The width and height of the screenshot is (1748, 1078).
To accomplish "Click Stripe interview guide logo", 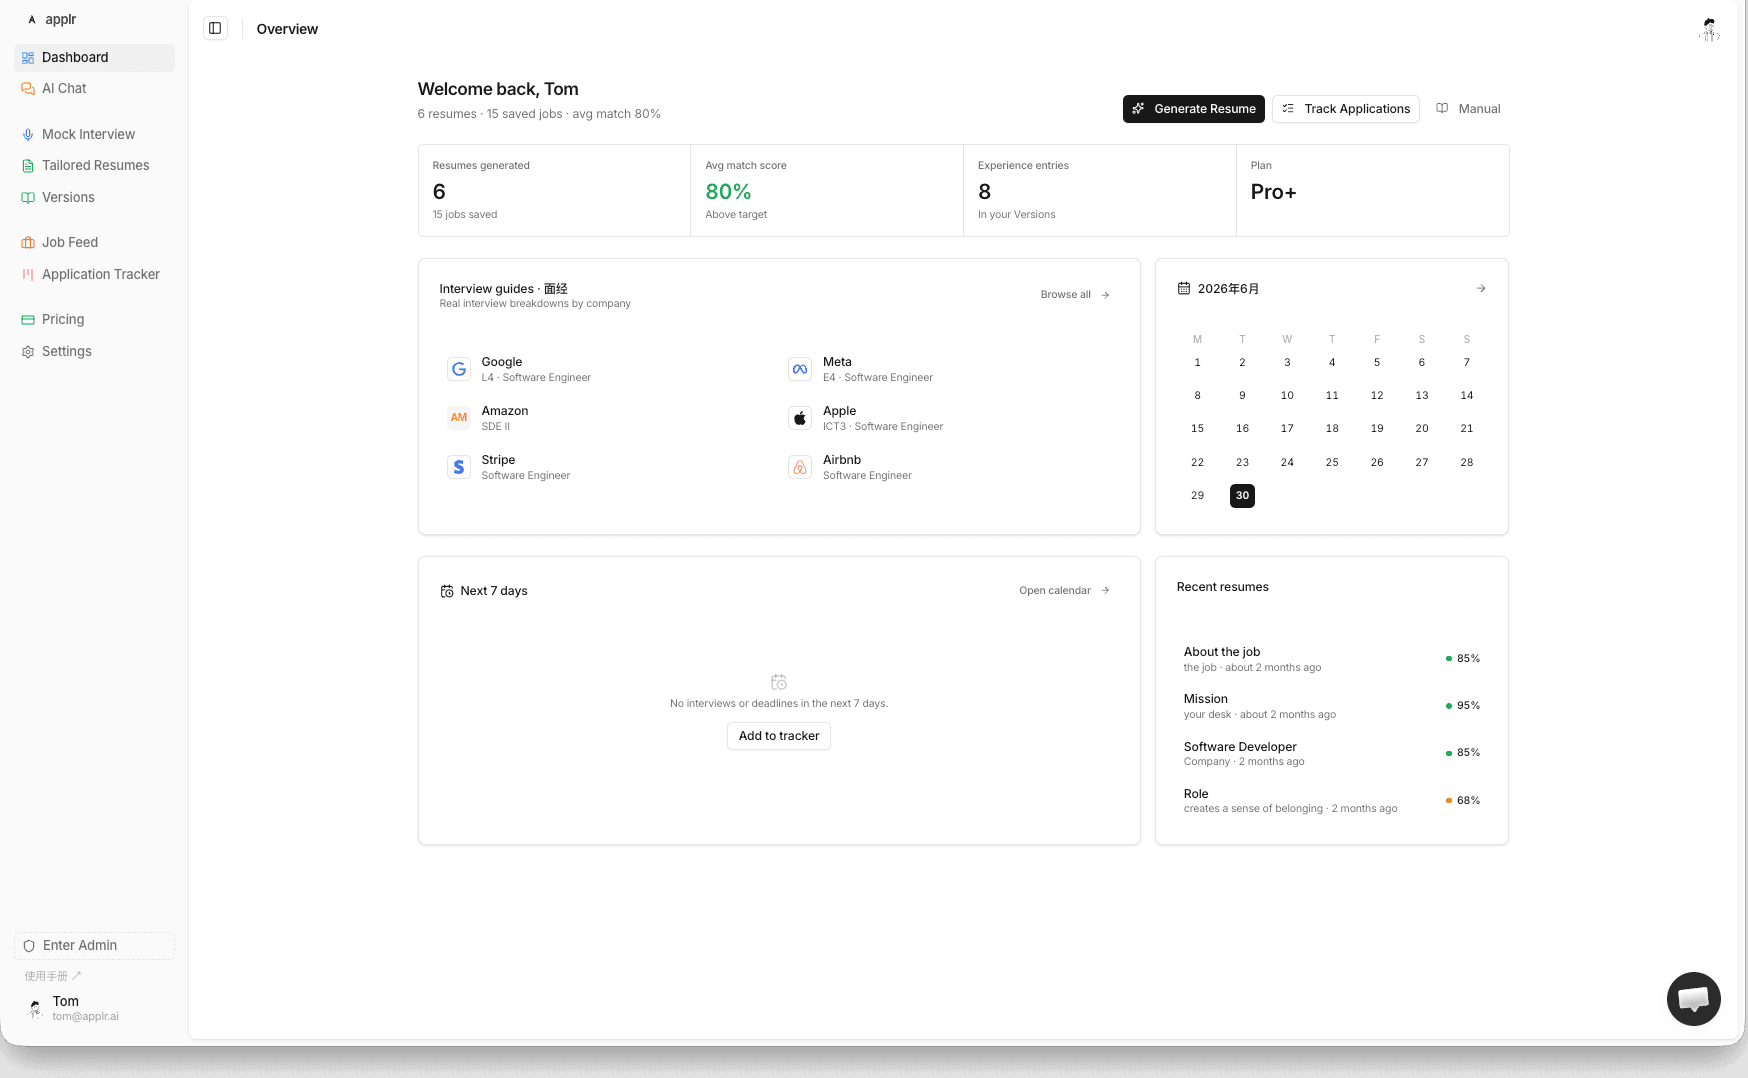I will 459,467.
